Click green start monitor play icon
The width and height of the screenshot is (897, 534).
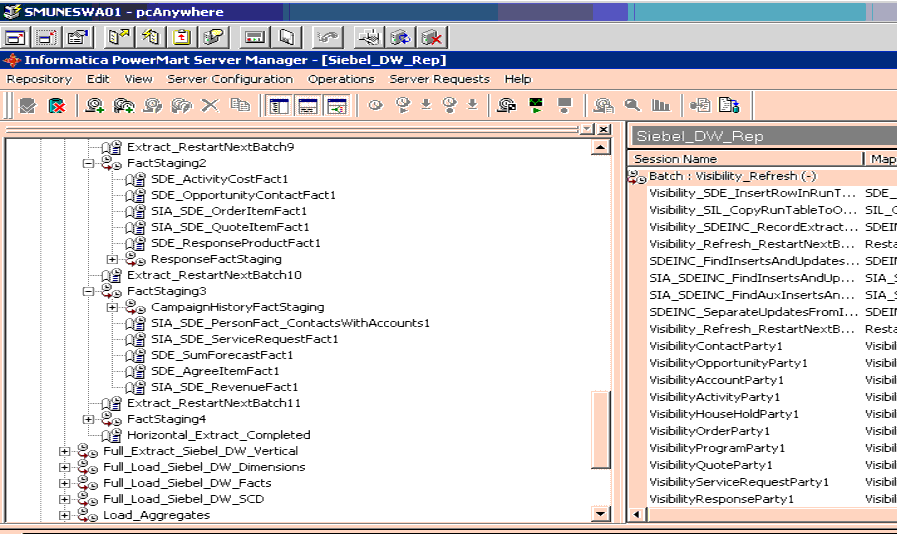pos(536,105)
